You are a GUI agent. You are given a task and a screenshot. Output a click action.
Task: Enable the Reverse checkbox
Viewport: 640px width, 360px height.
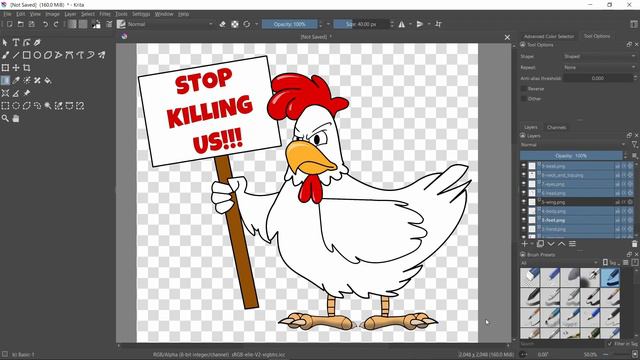tap(524, 89)
